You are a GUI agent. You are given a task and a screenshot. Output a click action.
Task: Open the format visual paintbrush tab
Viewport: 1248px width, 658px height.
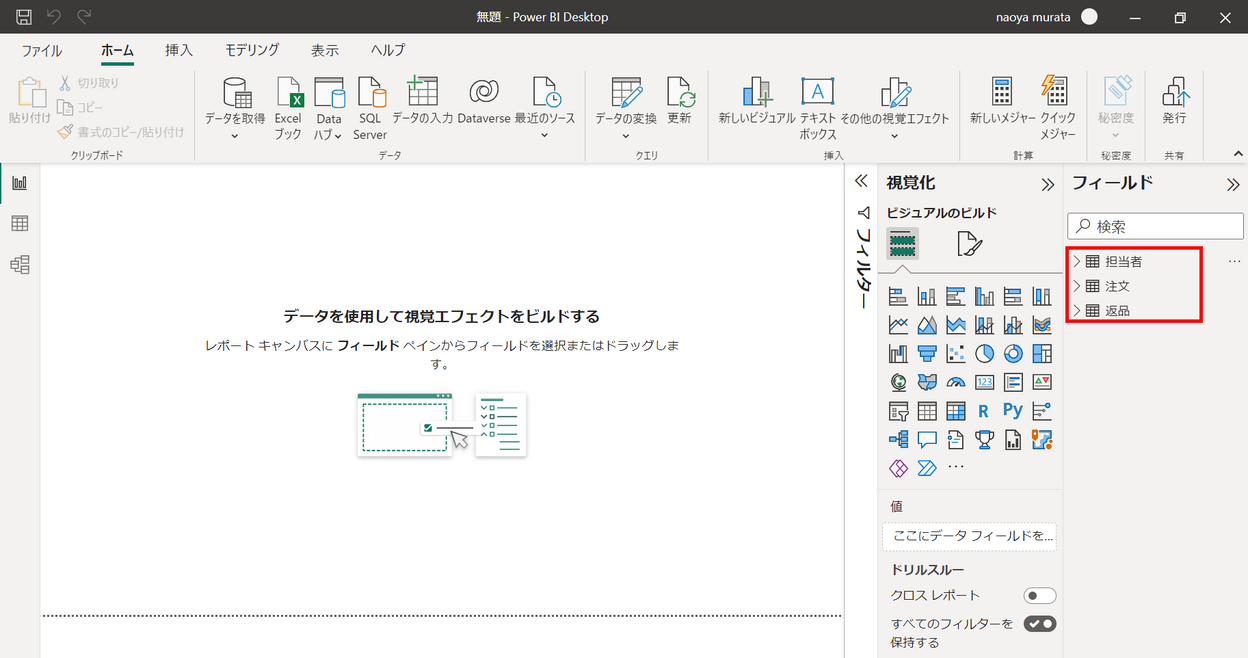click(969, 243)
